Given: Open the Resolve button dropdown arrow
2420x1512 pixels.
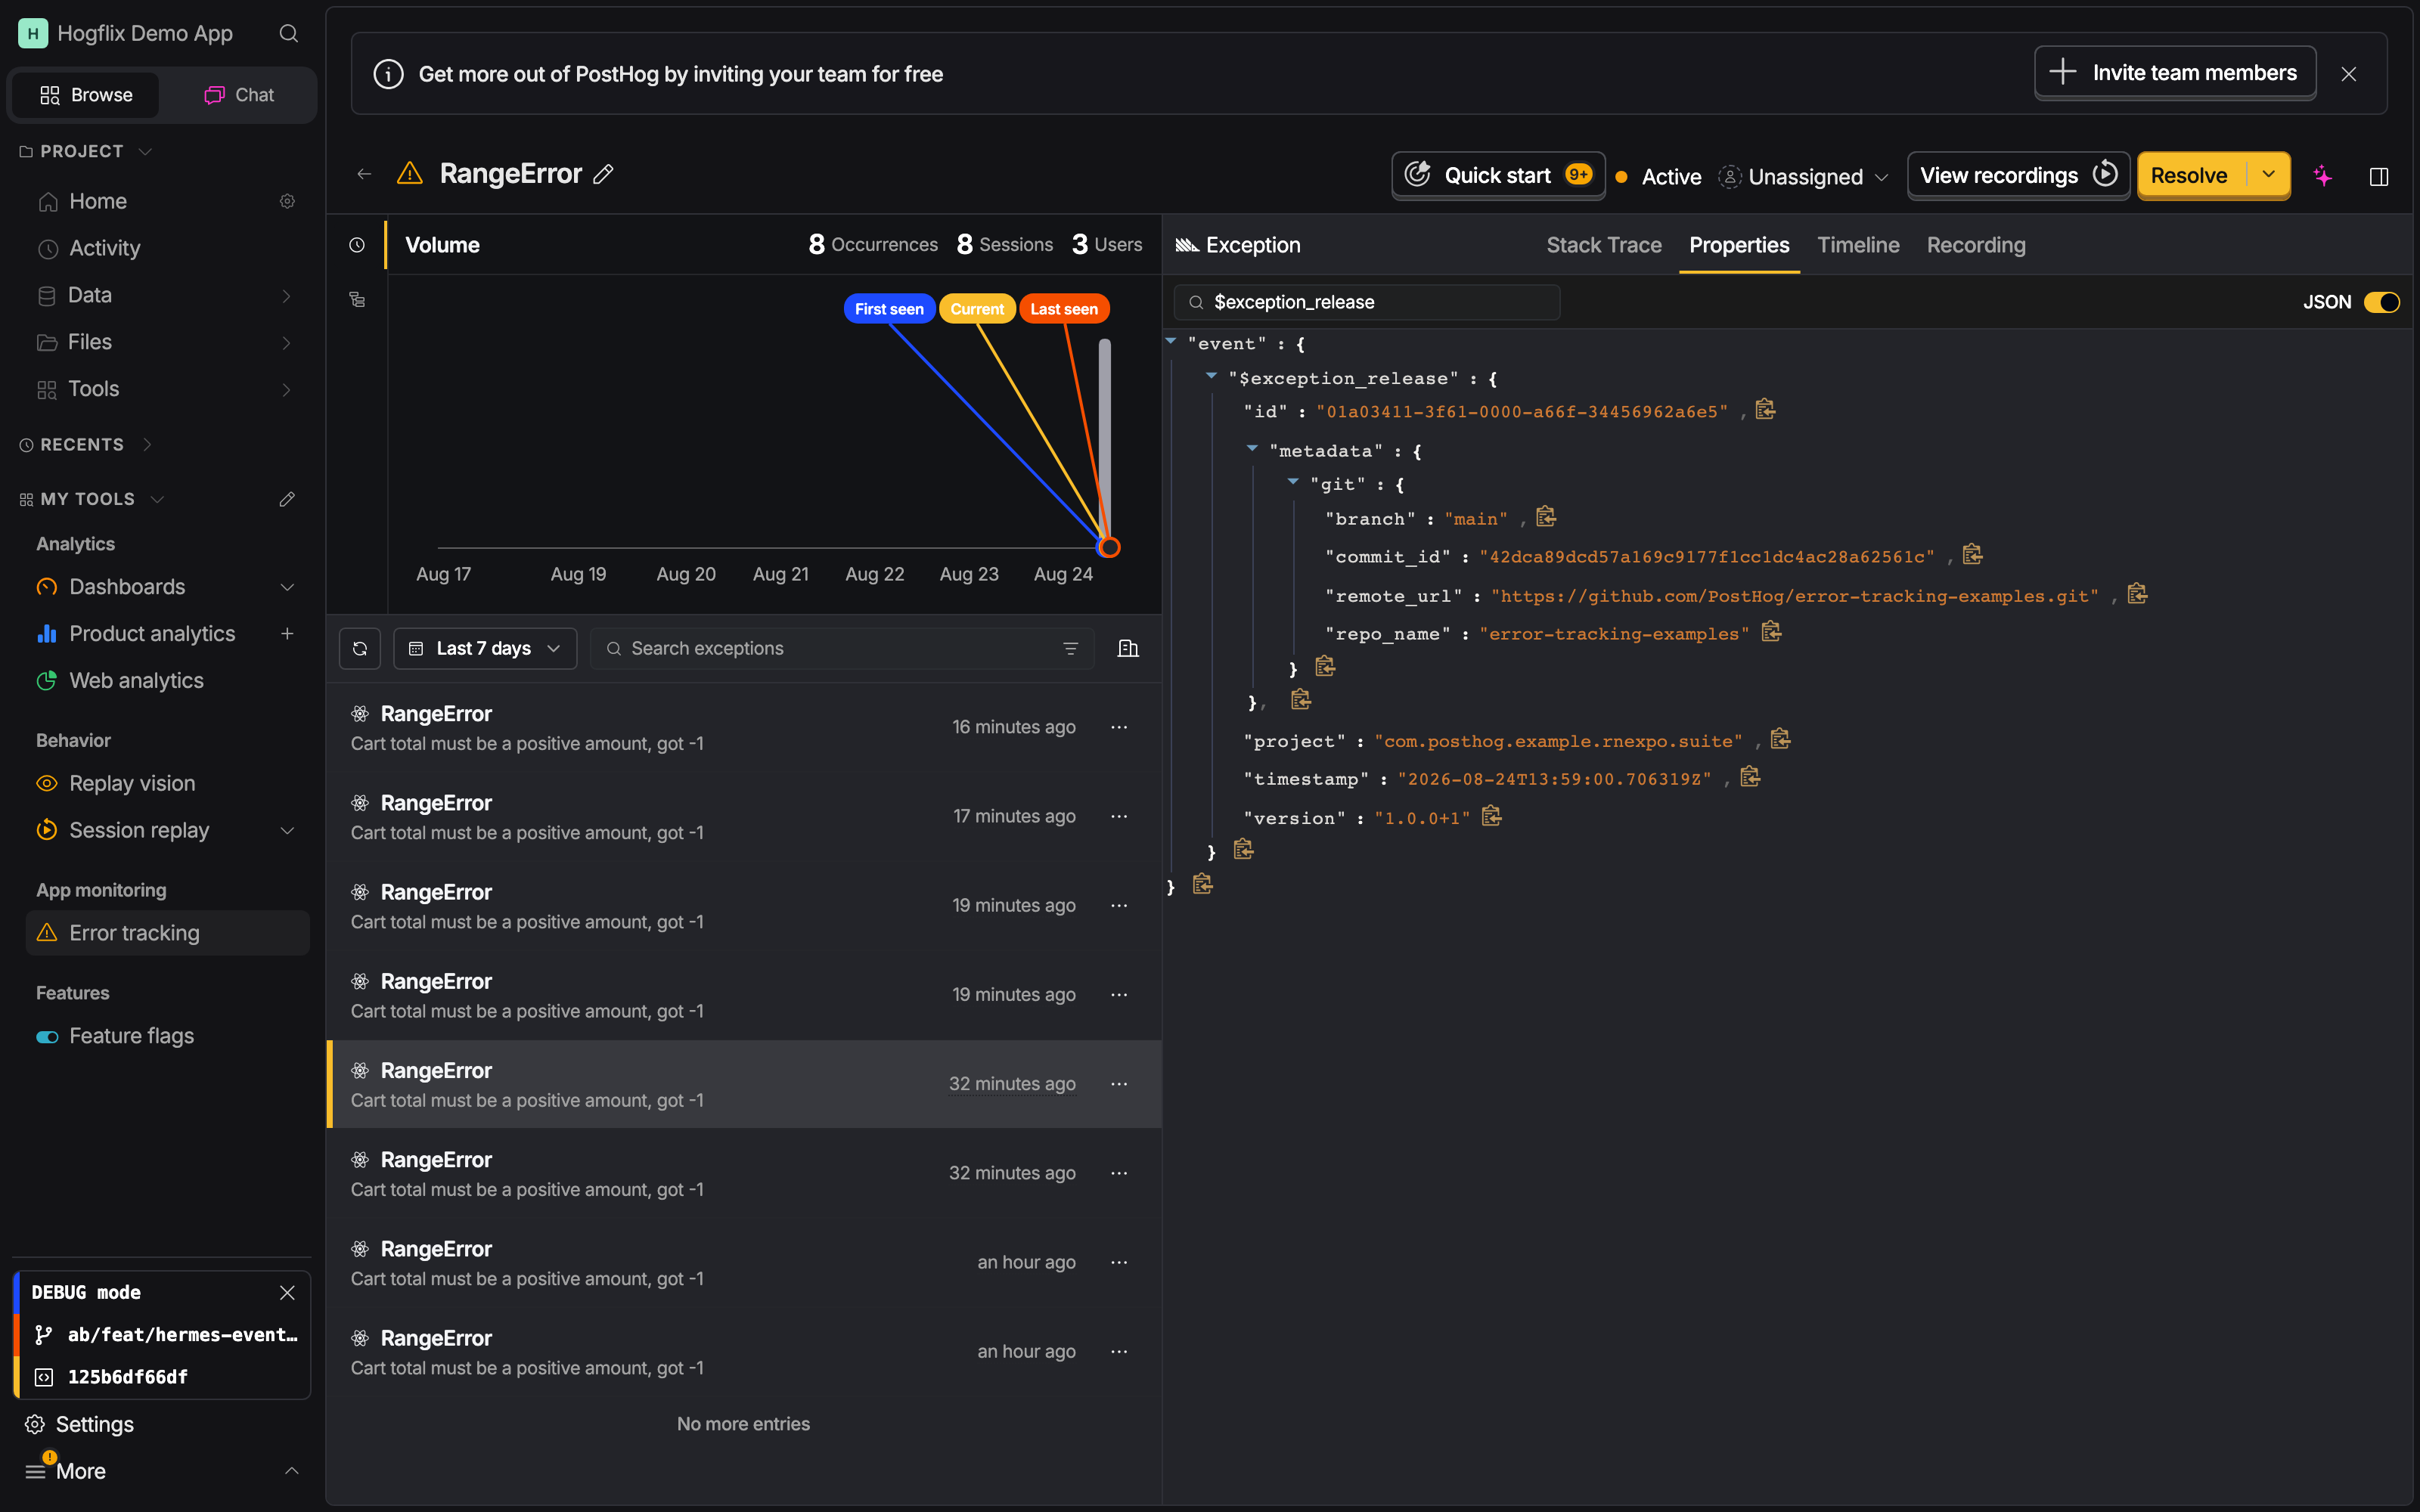Looking at the screenshot, I should click(2269, 175).
